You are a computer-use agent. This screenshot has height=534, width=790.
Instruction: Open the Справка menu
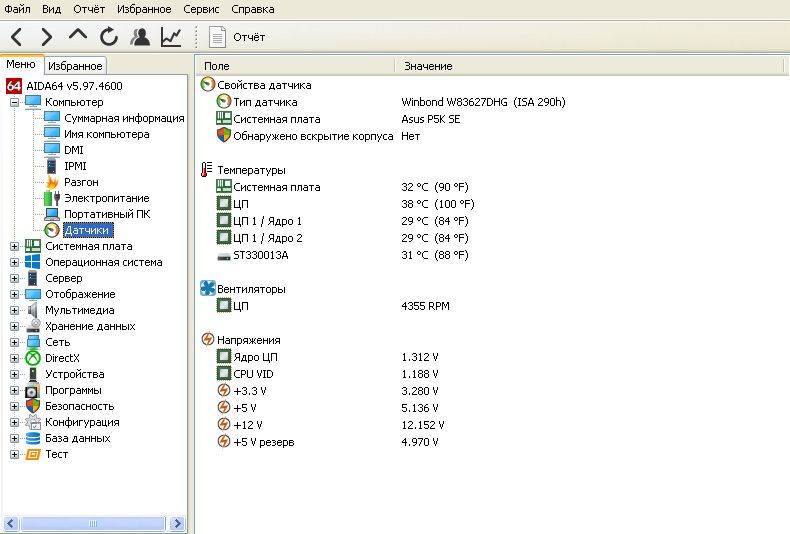[253, 9]
